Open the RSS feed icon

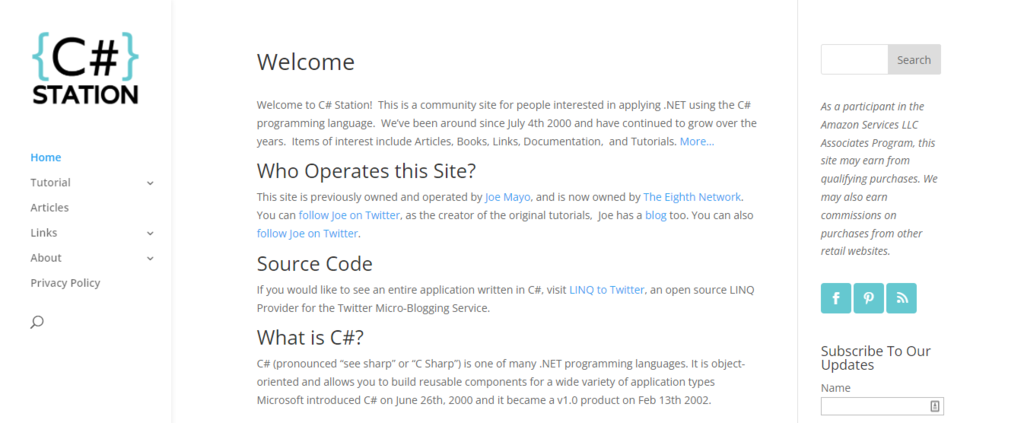901,298
